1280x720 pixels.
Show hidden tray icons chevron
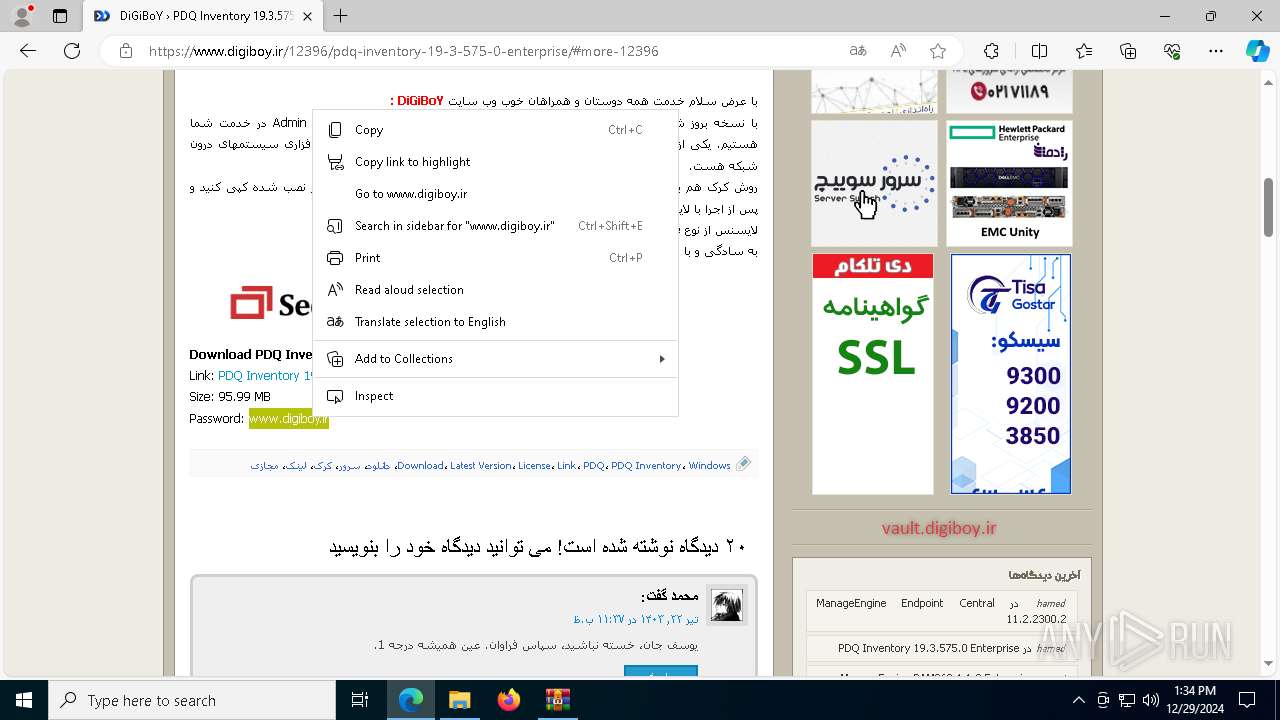1078,700
